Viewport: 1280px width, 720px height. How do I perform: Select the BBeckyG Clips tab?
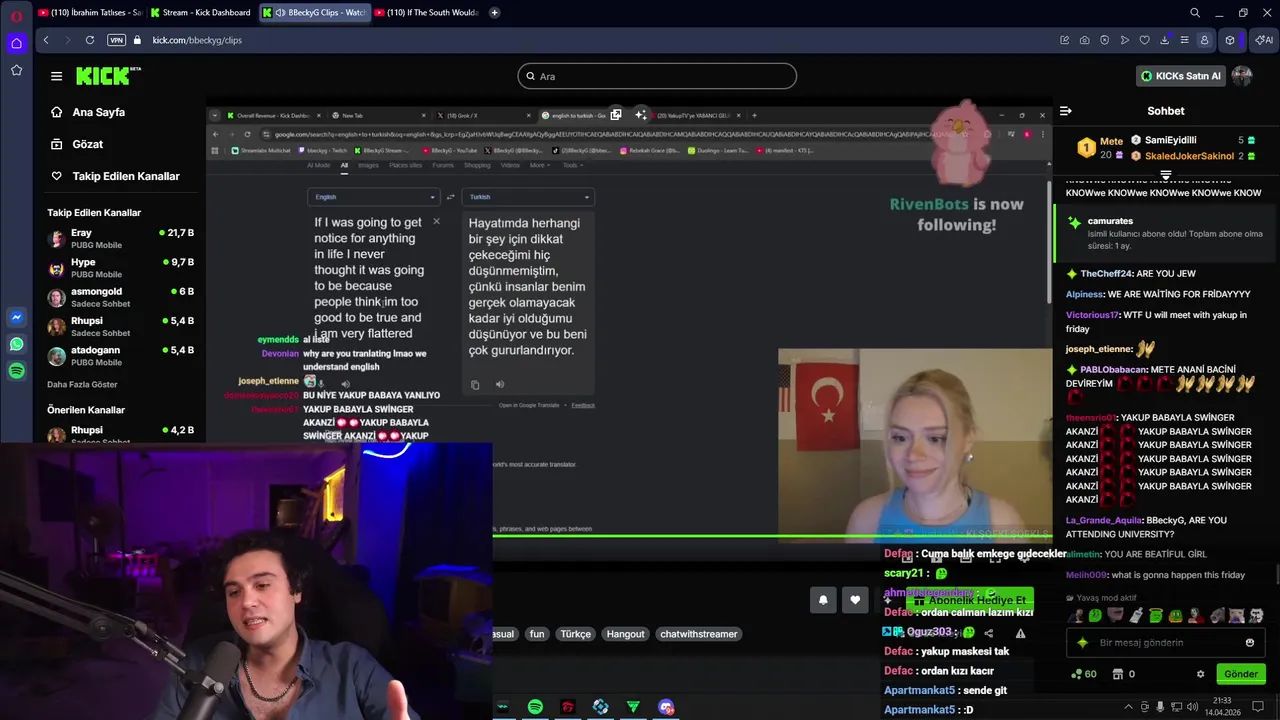[313, 13]
